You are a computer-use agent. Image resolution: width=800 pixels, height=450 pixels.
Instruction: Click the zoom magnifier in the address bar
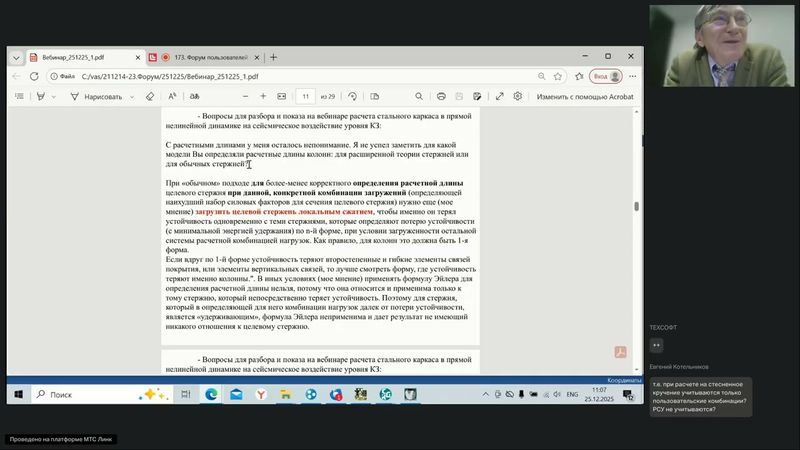pos(541,76)
